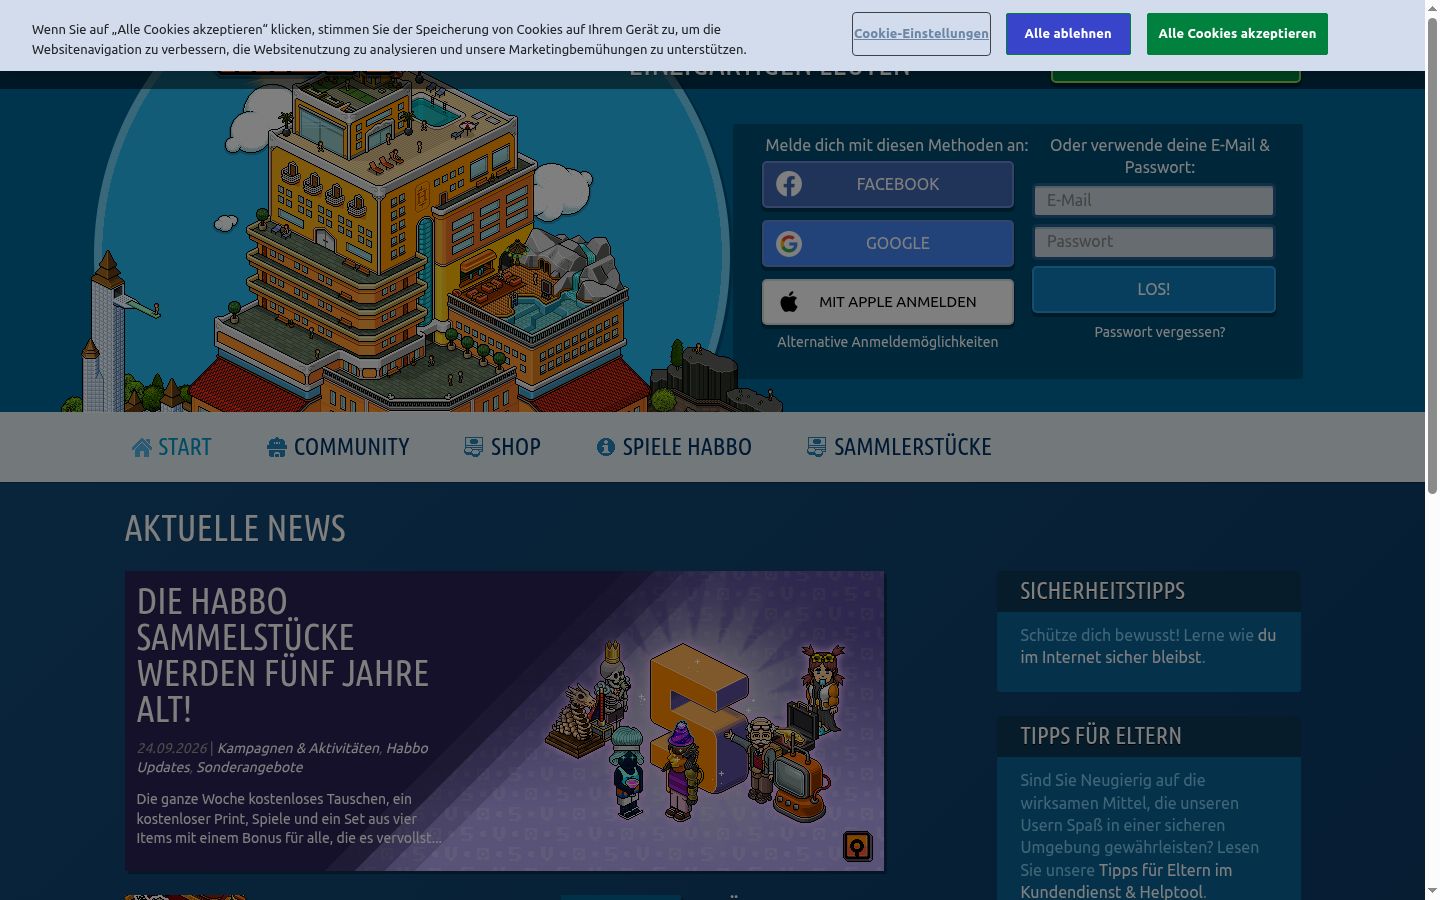The height and width of the screenshot is (900, 1440).
Task: Open the START navigation tab
Action: (172, 447)
